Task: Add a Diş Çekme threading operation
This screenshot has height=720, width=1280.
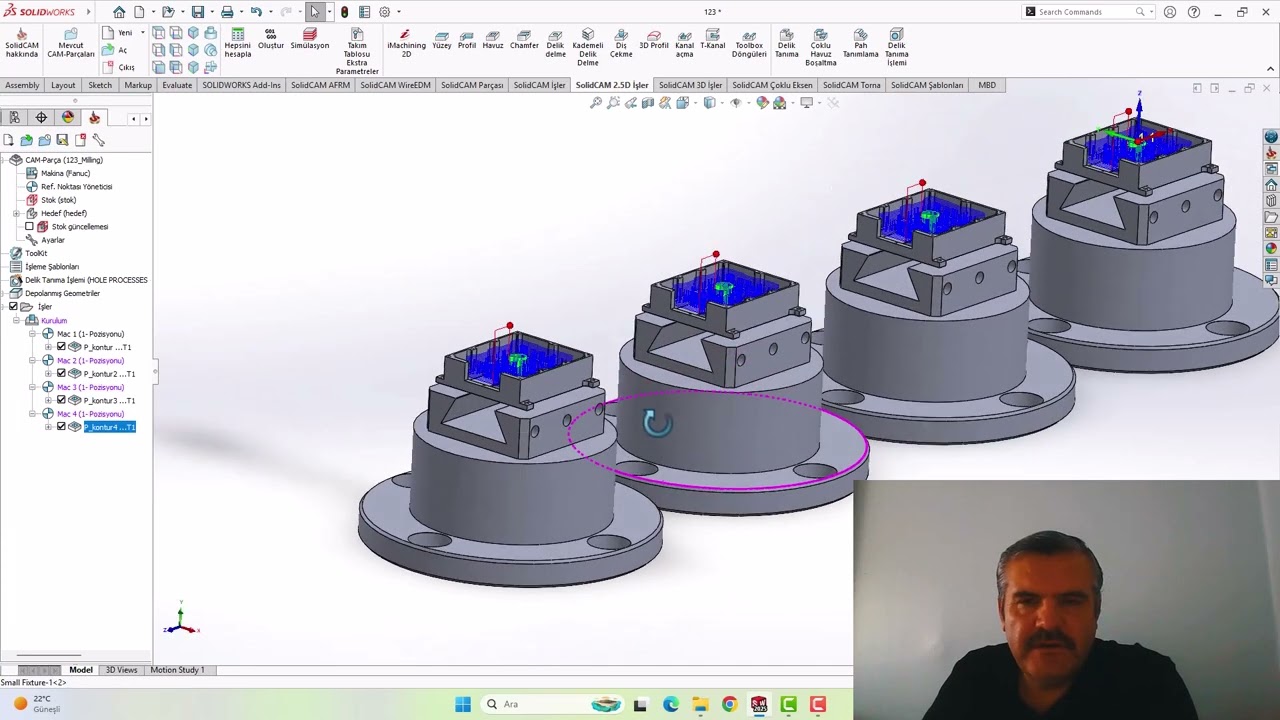Action: point(621,43)
